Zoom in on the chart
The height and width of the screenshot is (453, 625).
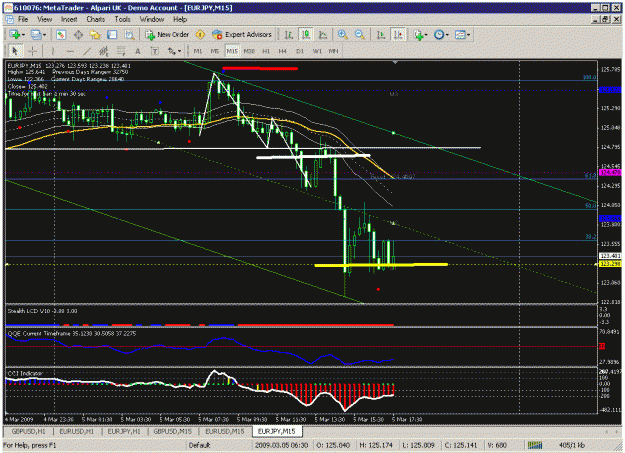(342, 35)
